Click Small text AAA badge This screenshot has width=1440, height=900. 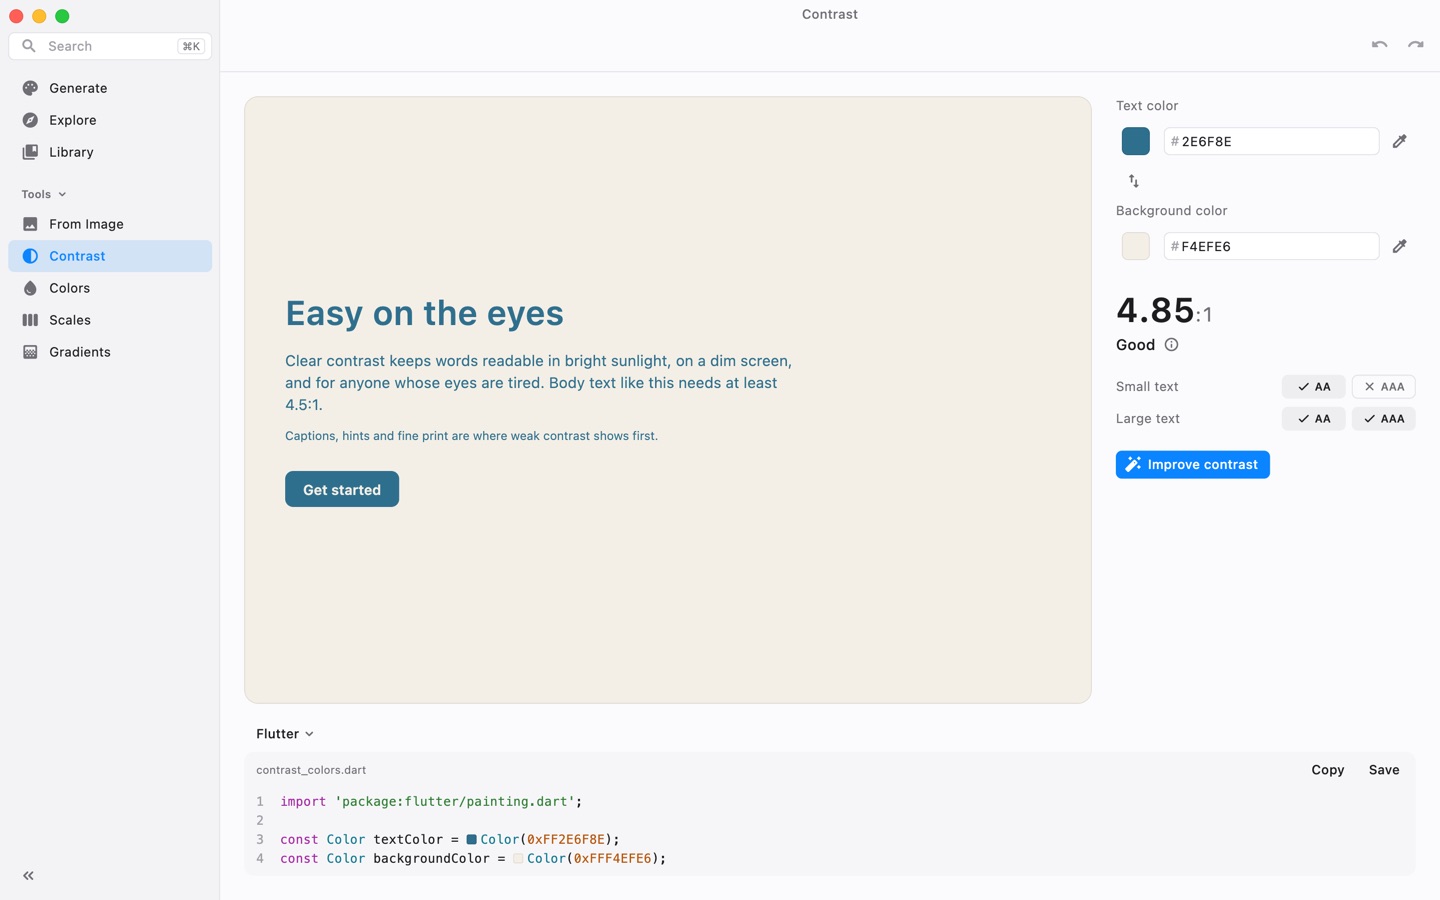(x=1384, y=387)
